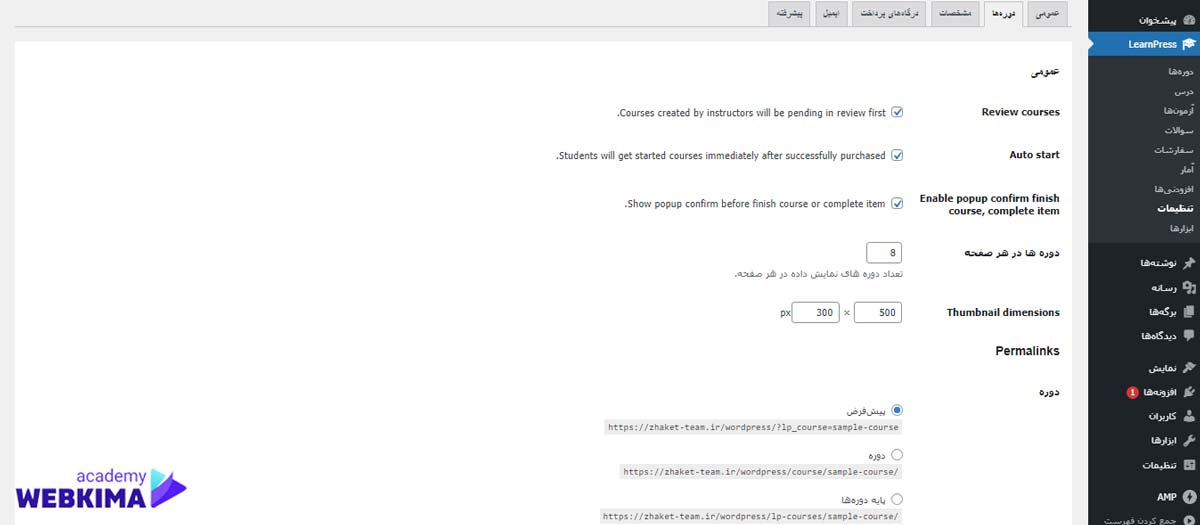The width and height of the screenshot is (1200, 525).
Task: Click the برگه‌ها pages icon
Action: point(1188,311)
